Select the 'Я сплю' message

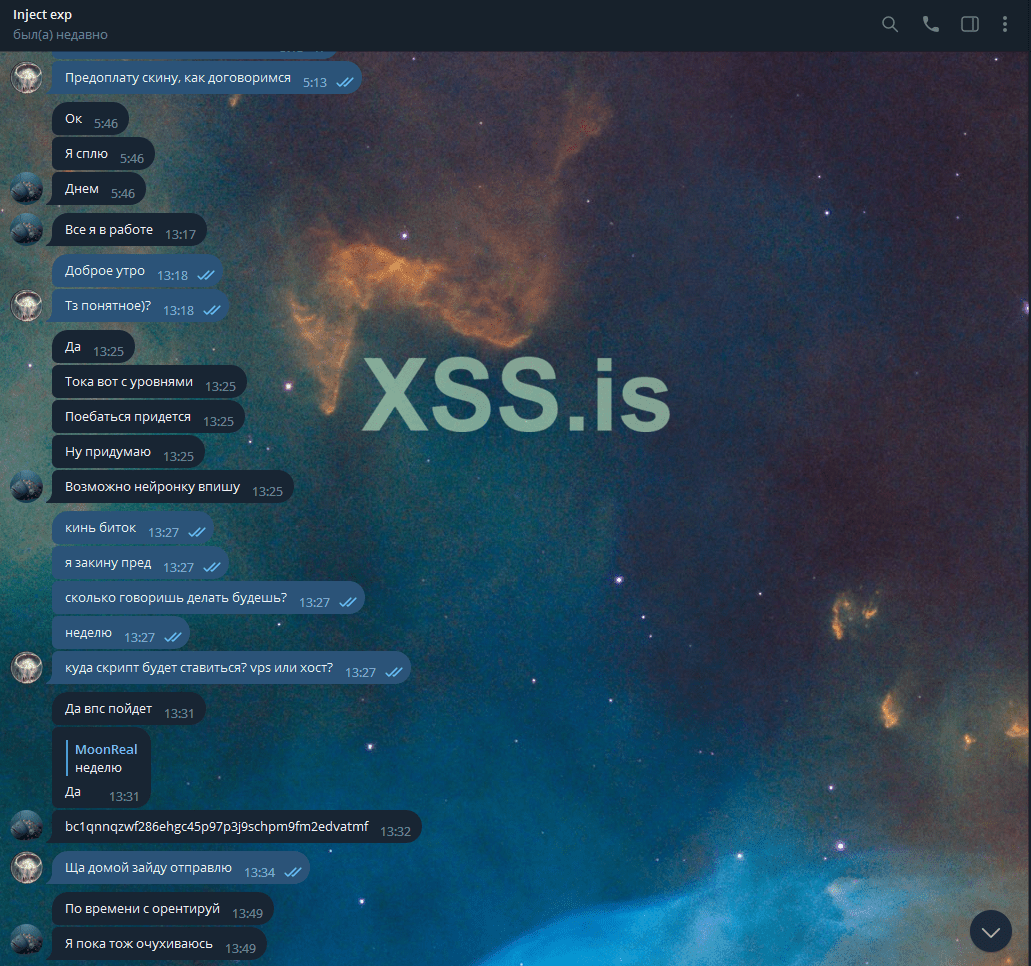(103, 154)
